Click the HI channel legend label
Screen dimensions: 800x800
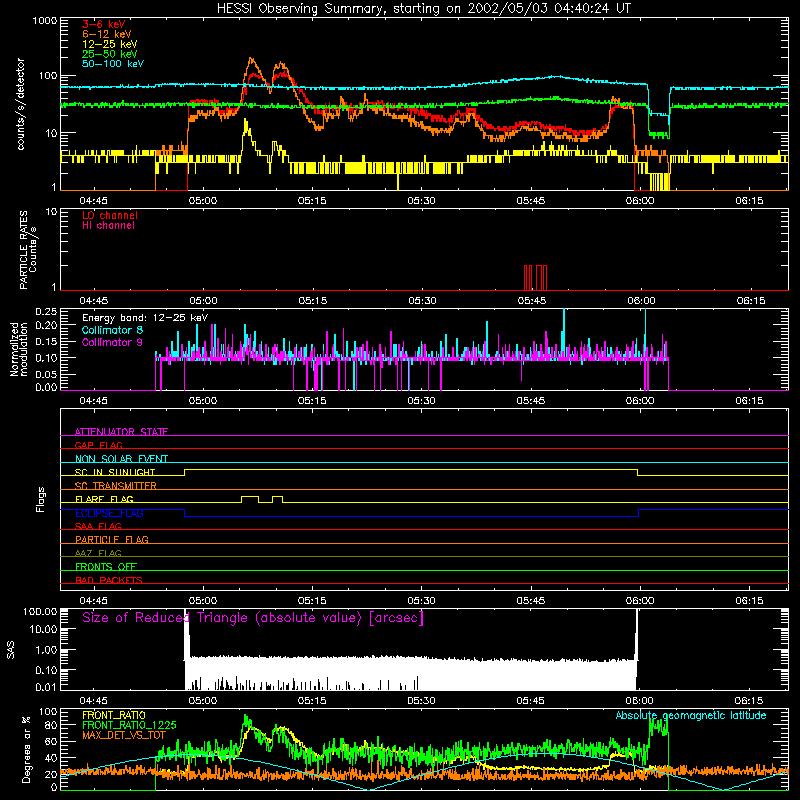108,226
